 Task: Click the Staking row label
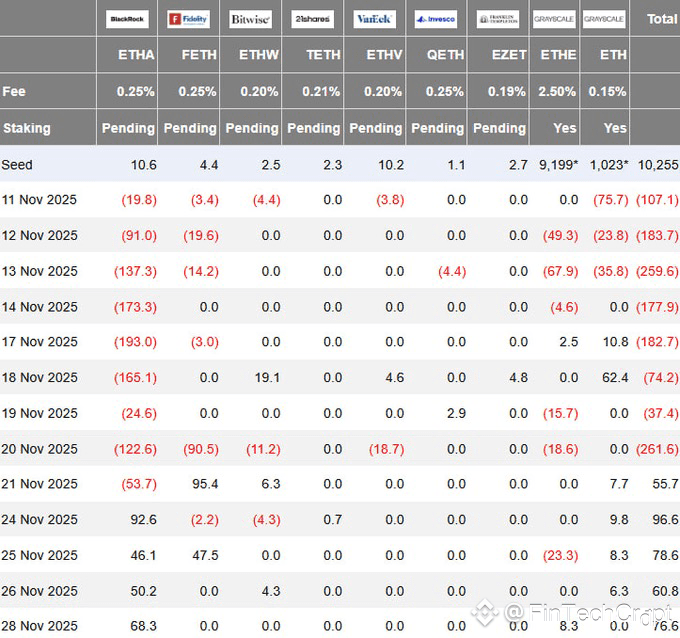pos(27,128)
